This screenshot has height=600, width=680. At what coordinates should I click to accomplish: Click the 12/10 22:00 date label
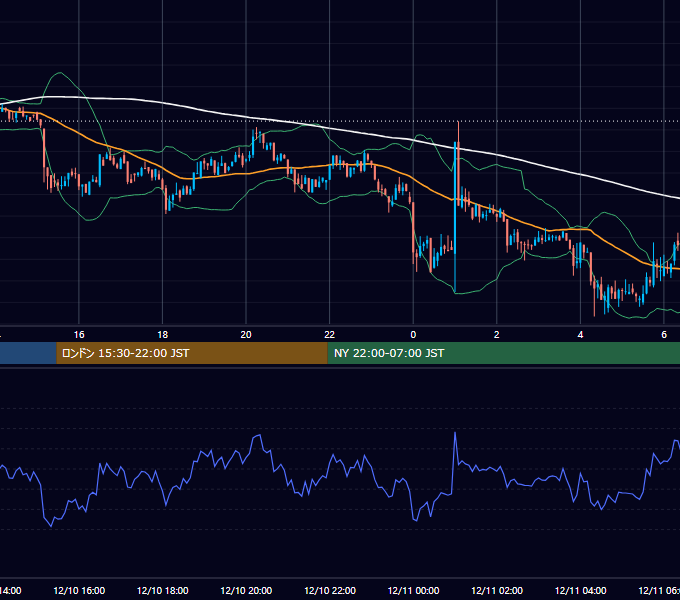(330, 590)
